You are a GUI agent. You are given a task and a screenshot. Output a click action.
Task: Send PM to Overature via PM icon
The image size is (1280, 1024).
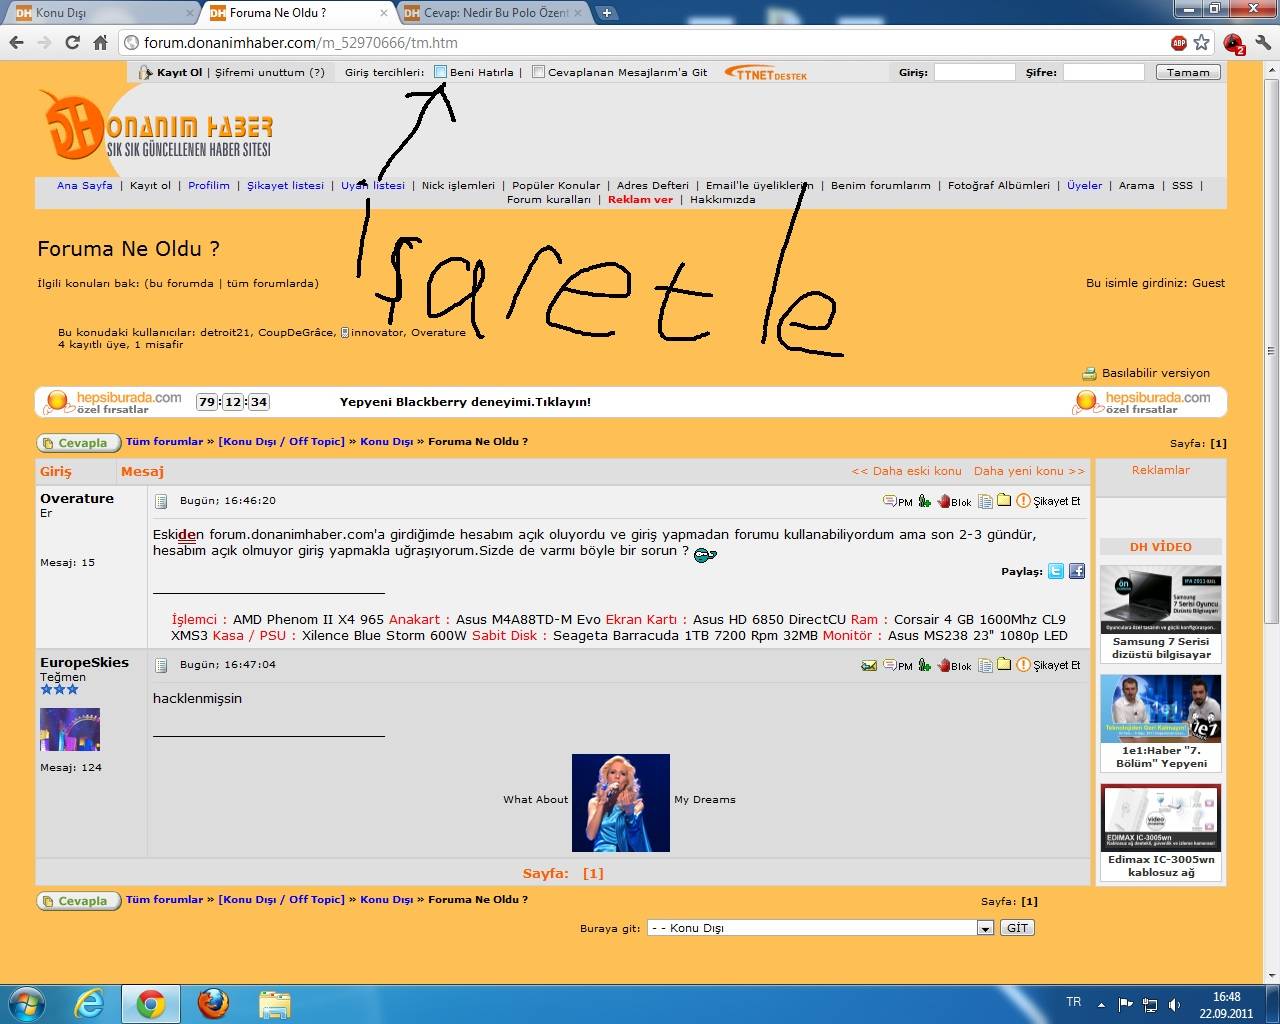[x=897, y=501]
